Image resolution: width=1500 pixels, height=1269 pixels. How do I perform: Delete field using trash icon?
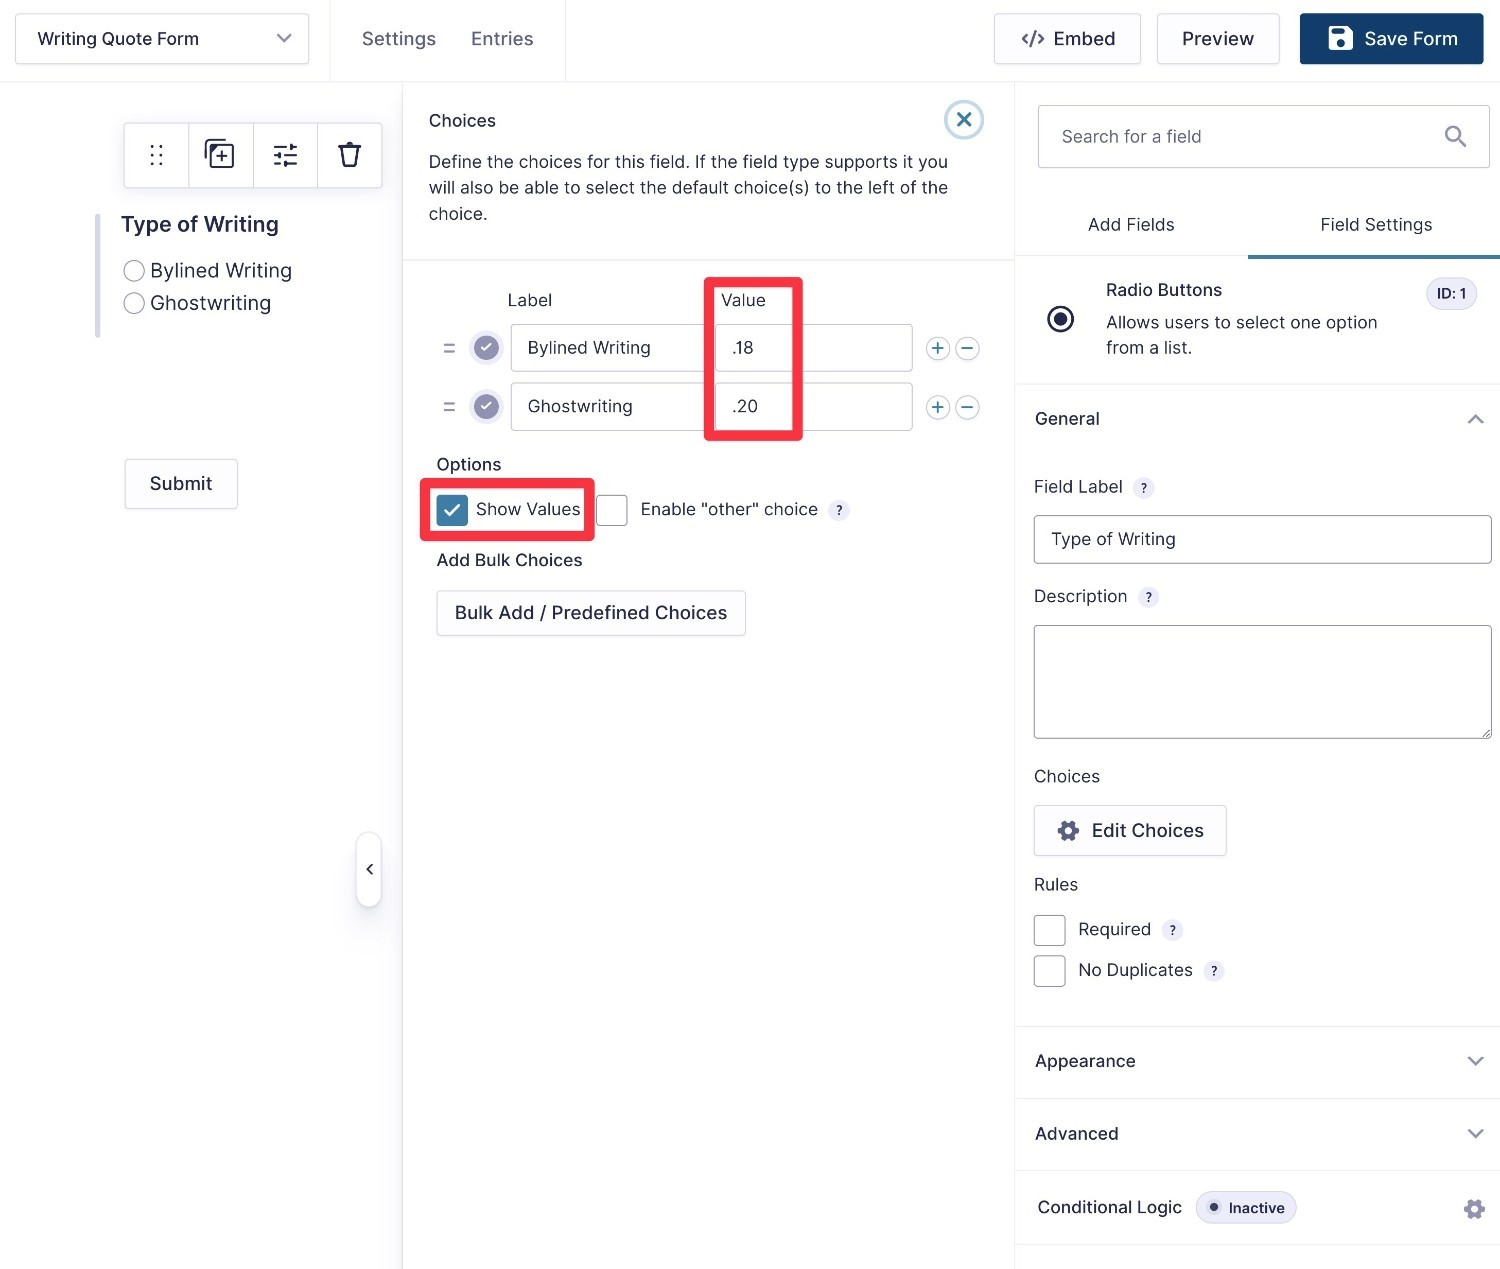click(x=349, y=155)
